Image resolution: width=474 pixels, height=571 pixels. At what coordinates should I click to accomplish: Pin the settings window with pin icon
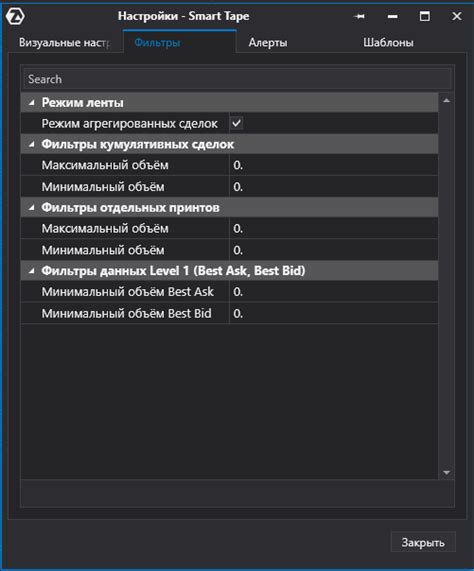359,16
